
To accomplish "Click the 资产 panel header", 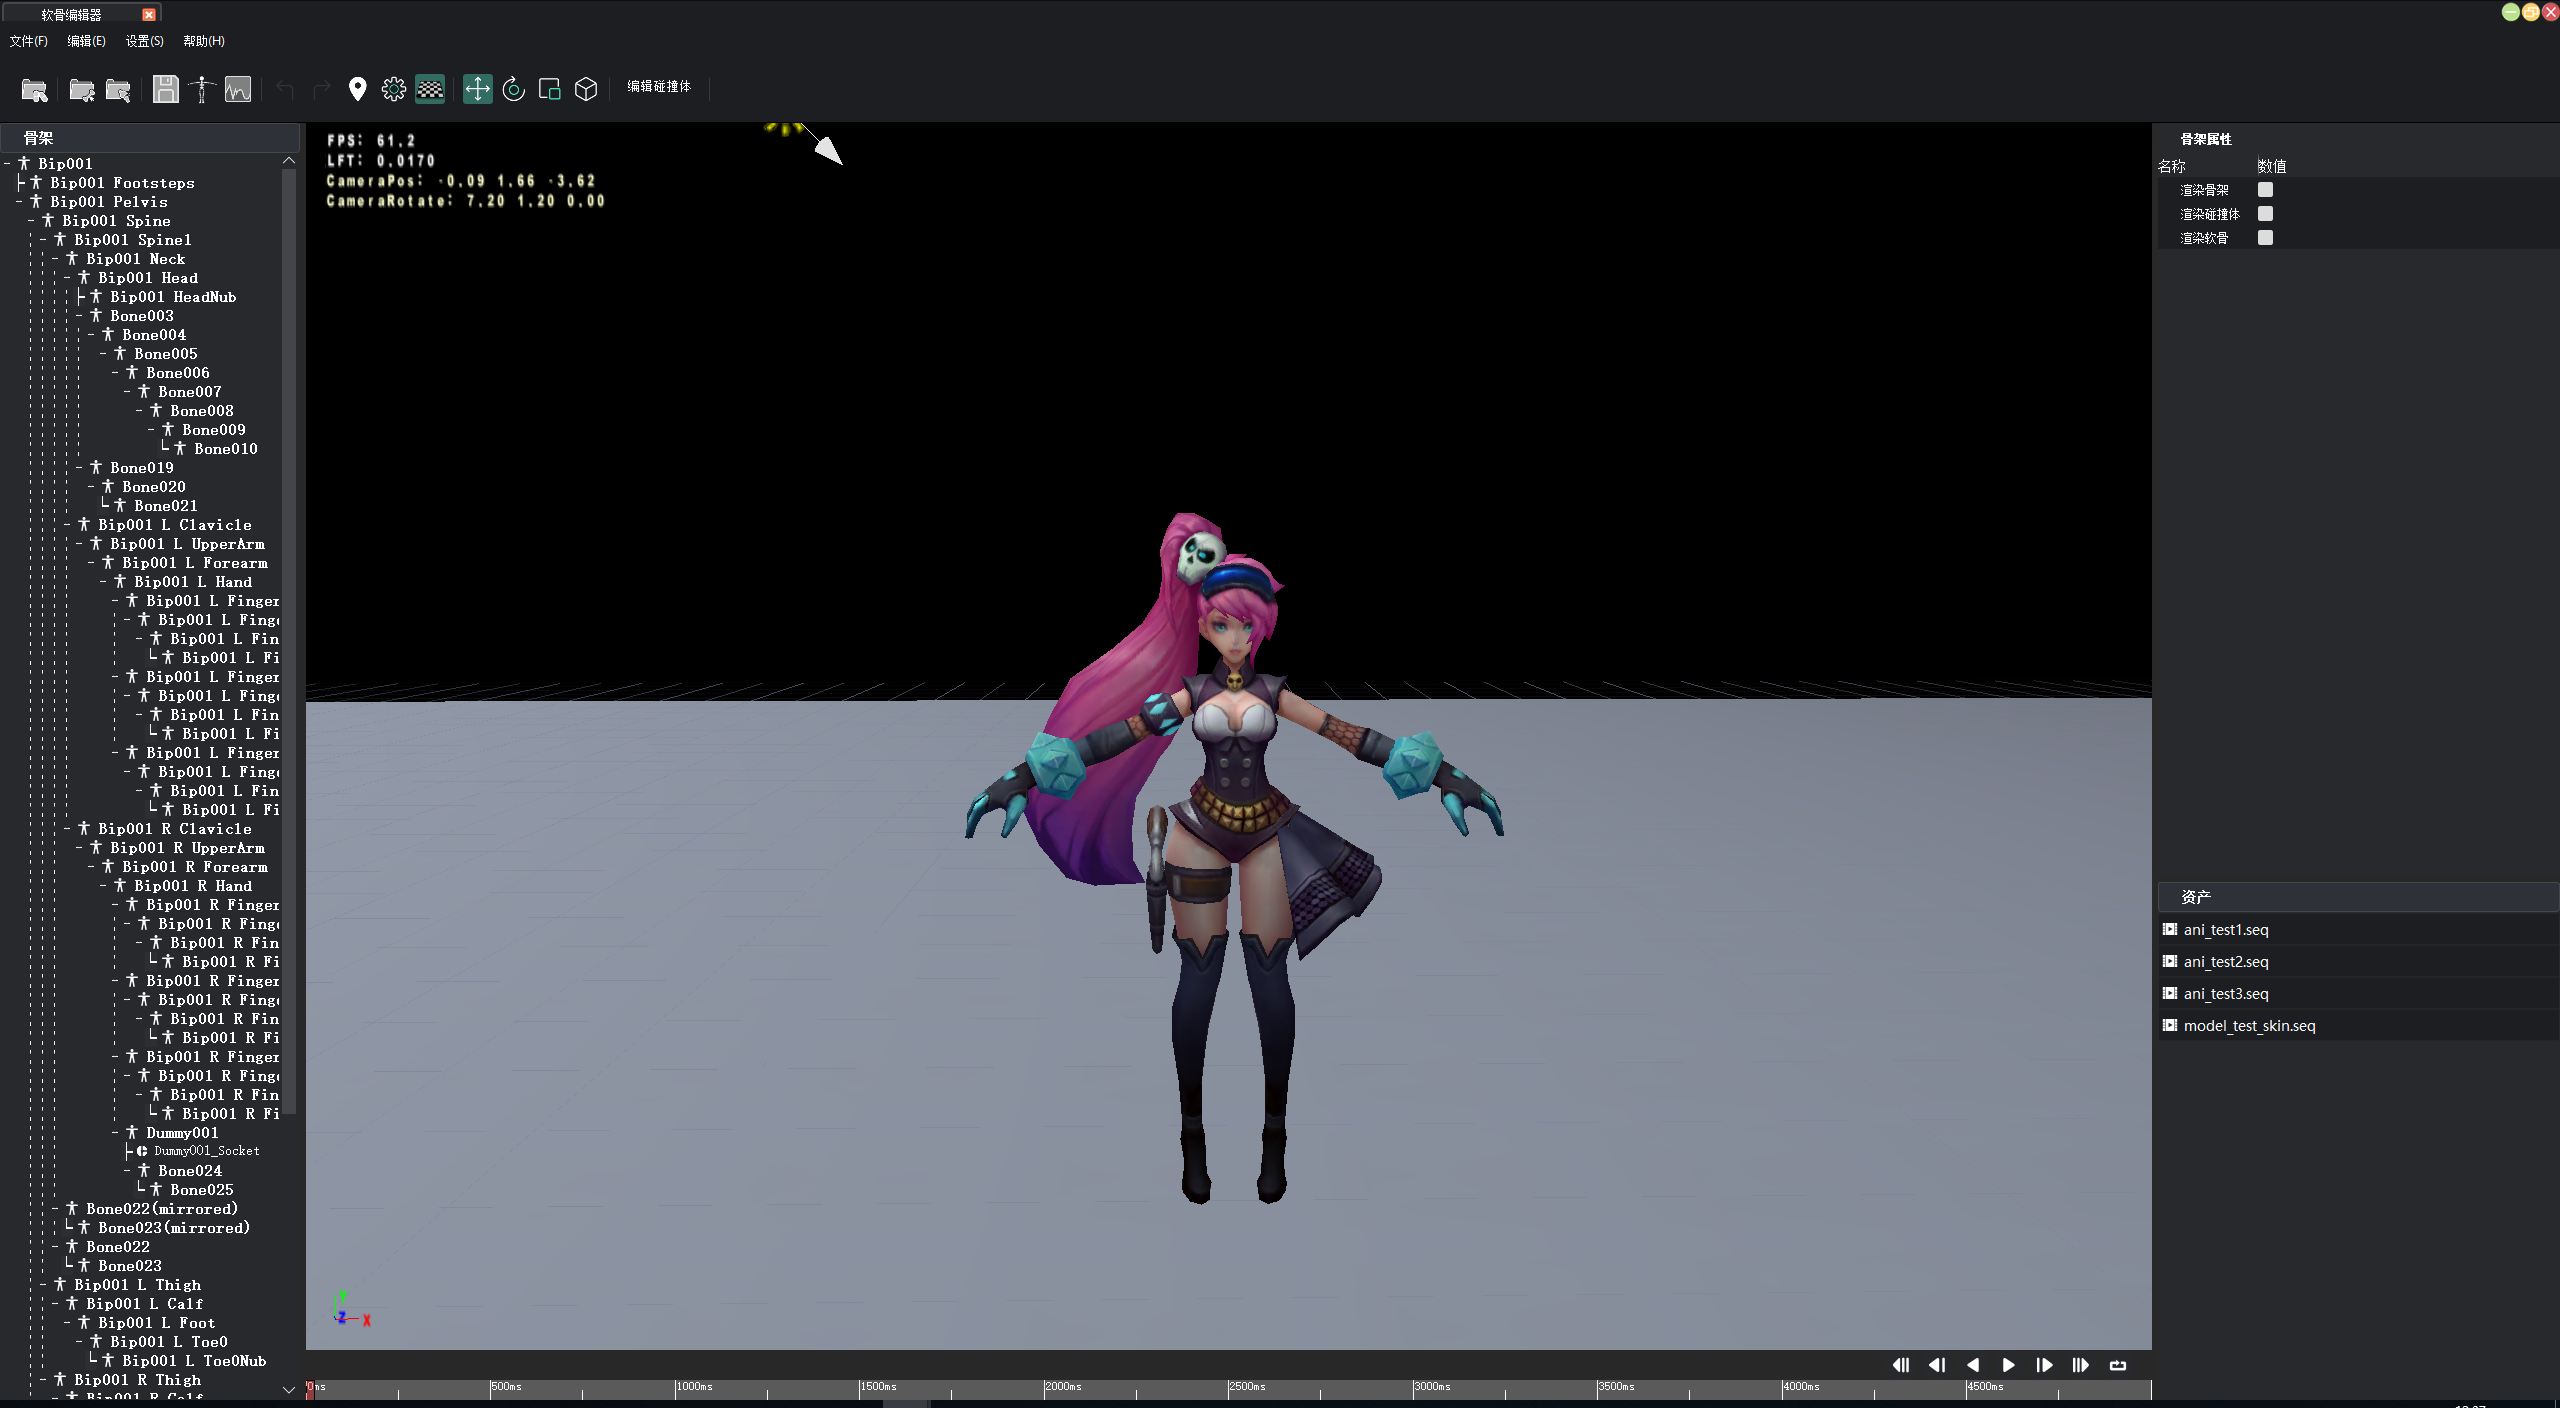I will point(2358,897).
